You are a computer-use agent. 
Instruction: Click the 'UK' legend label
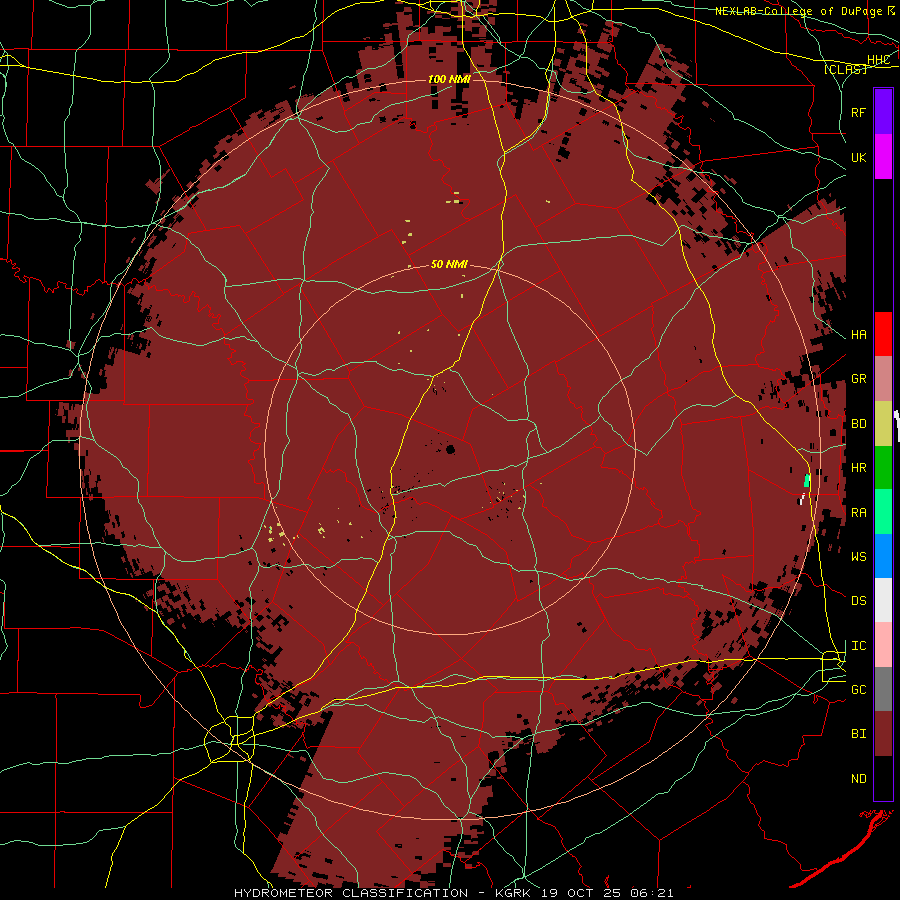tap(858, 157)
